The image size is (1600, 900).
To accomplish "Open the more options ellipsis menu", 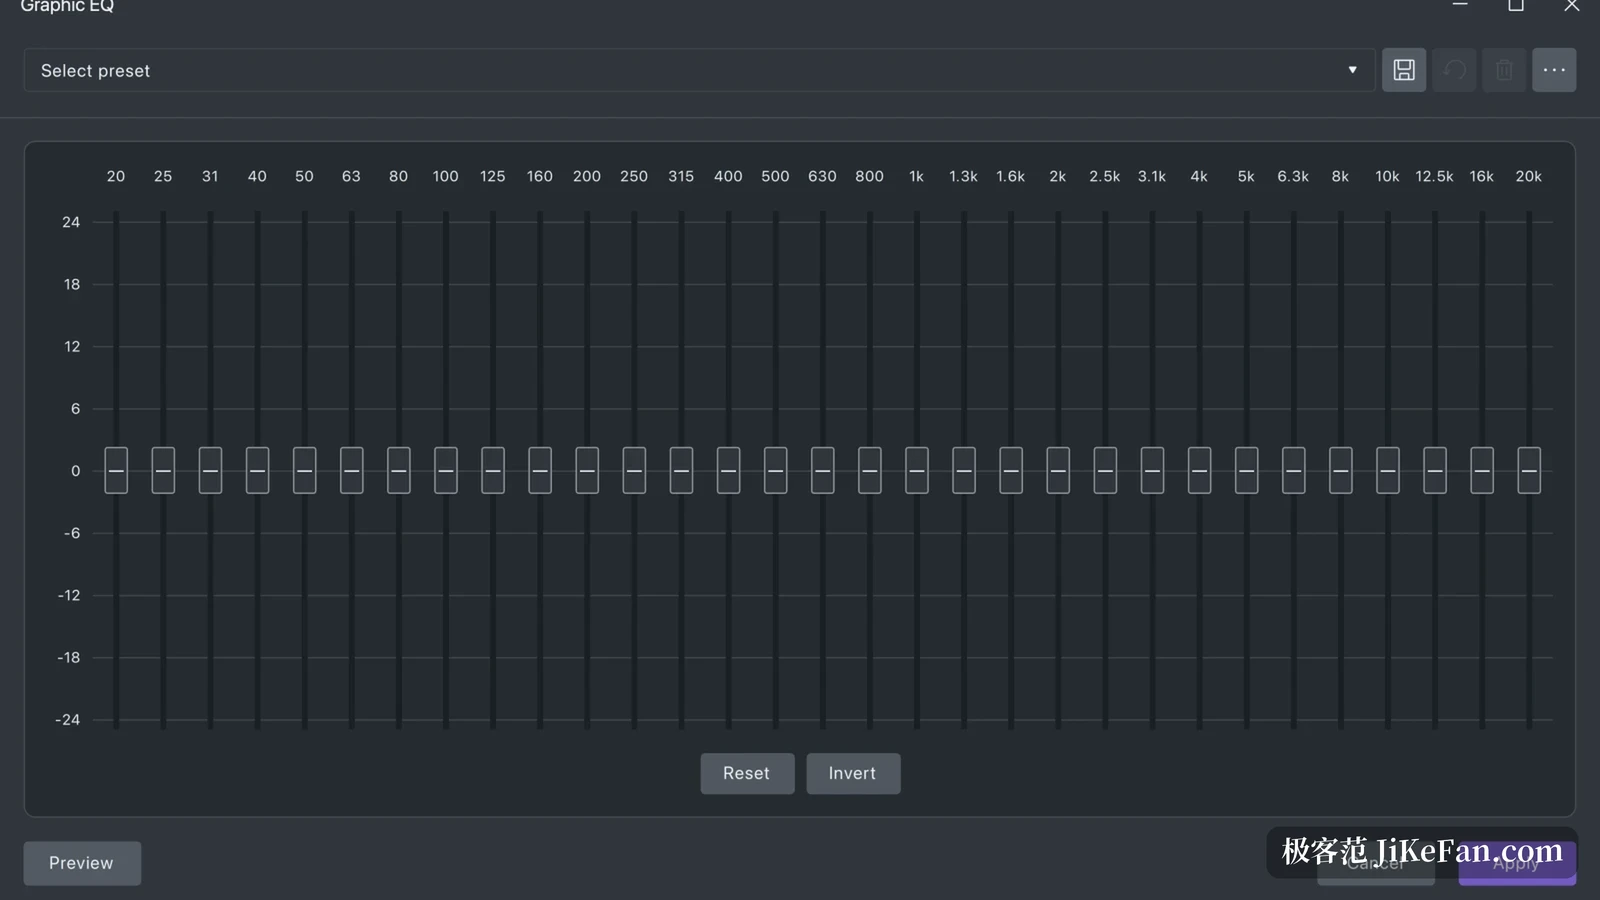I will tap(1554, 70).
